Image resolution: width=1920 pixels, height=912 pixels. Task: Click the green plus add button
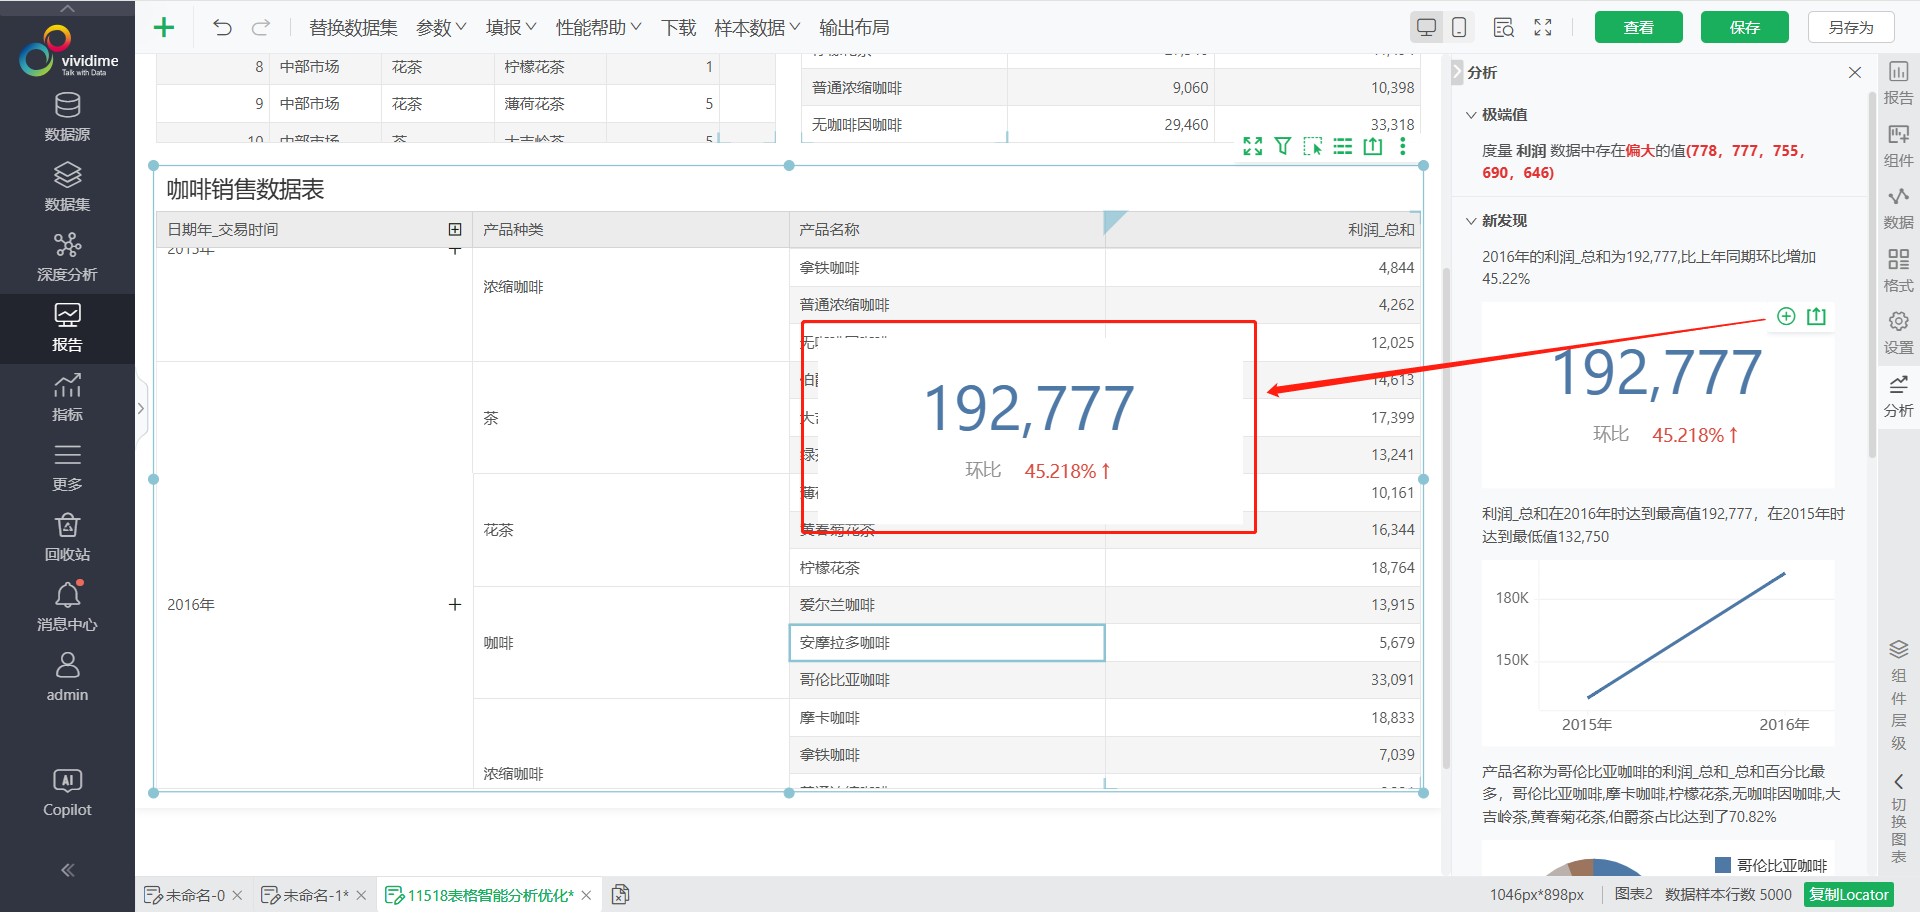click(164, 27)
